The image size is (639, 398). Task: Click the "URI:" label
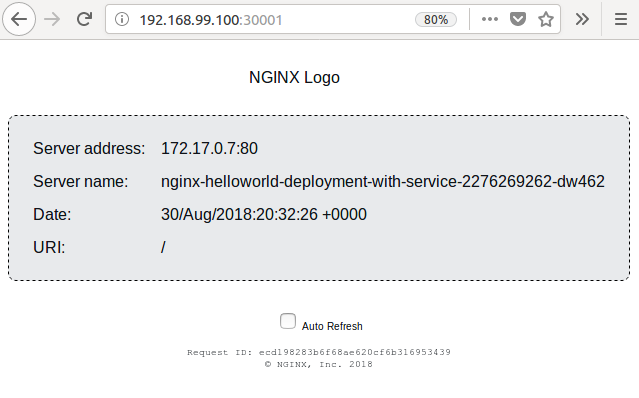click(49, 247)
